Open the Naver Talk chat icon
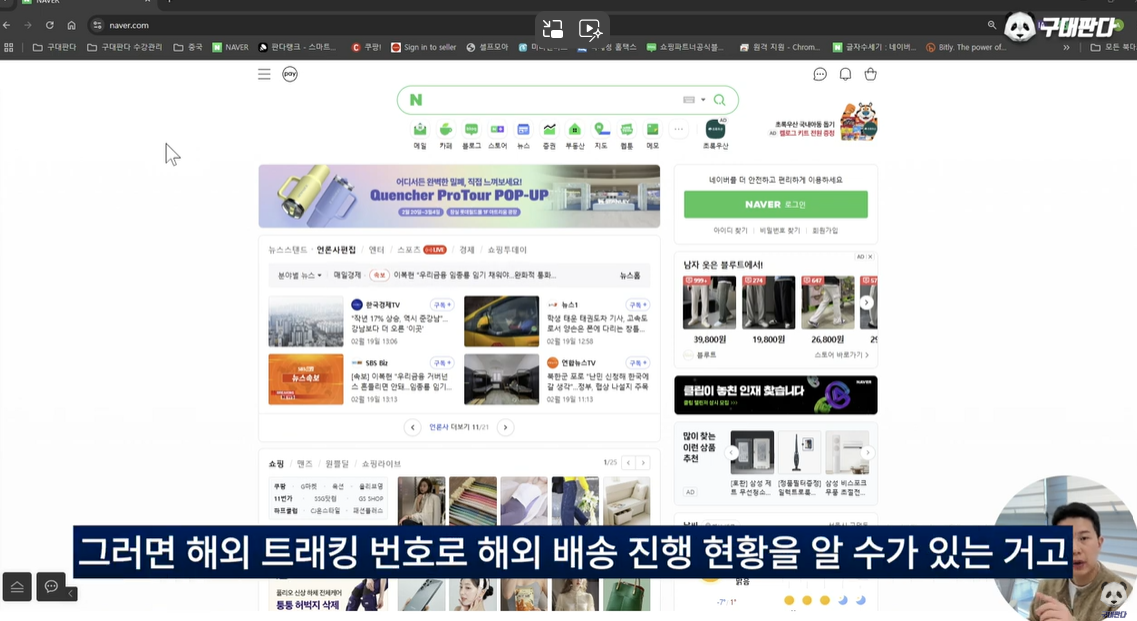The image size is (1137, 621). tap(820, 74)
